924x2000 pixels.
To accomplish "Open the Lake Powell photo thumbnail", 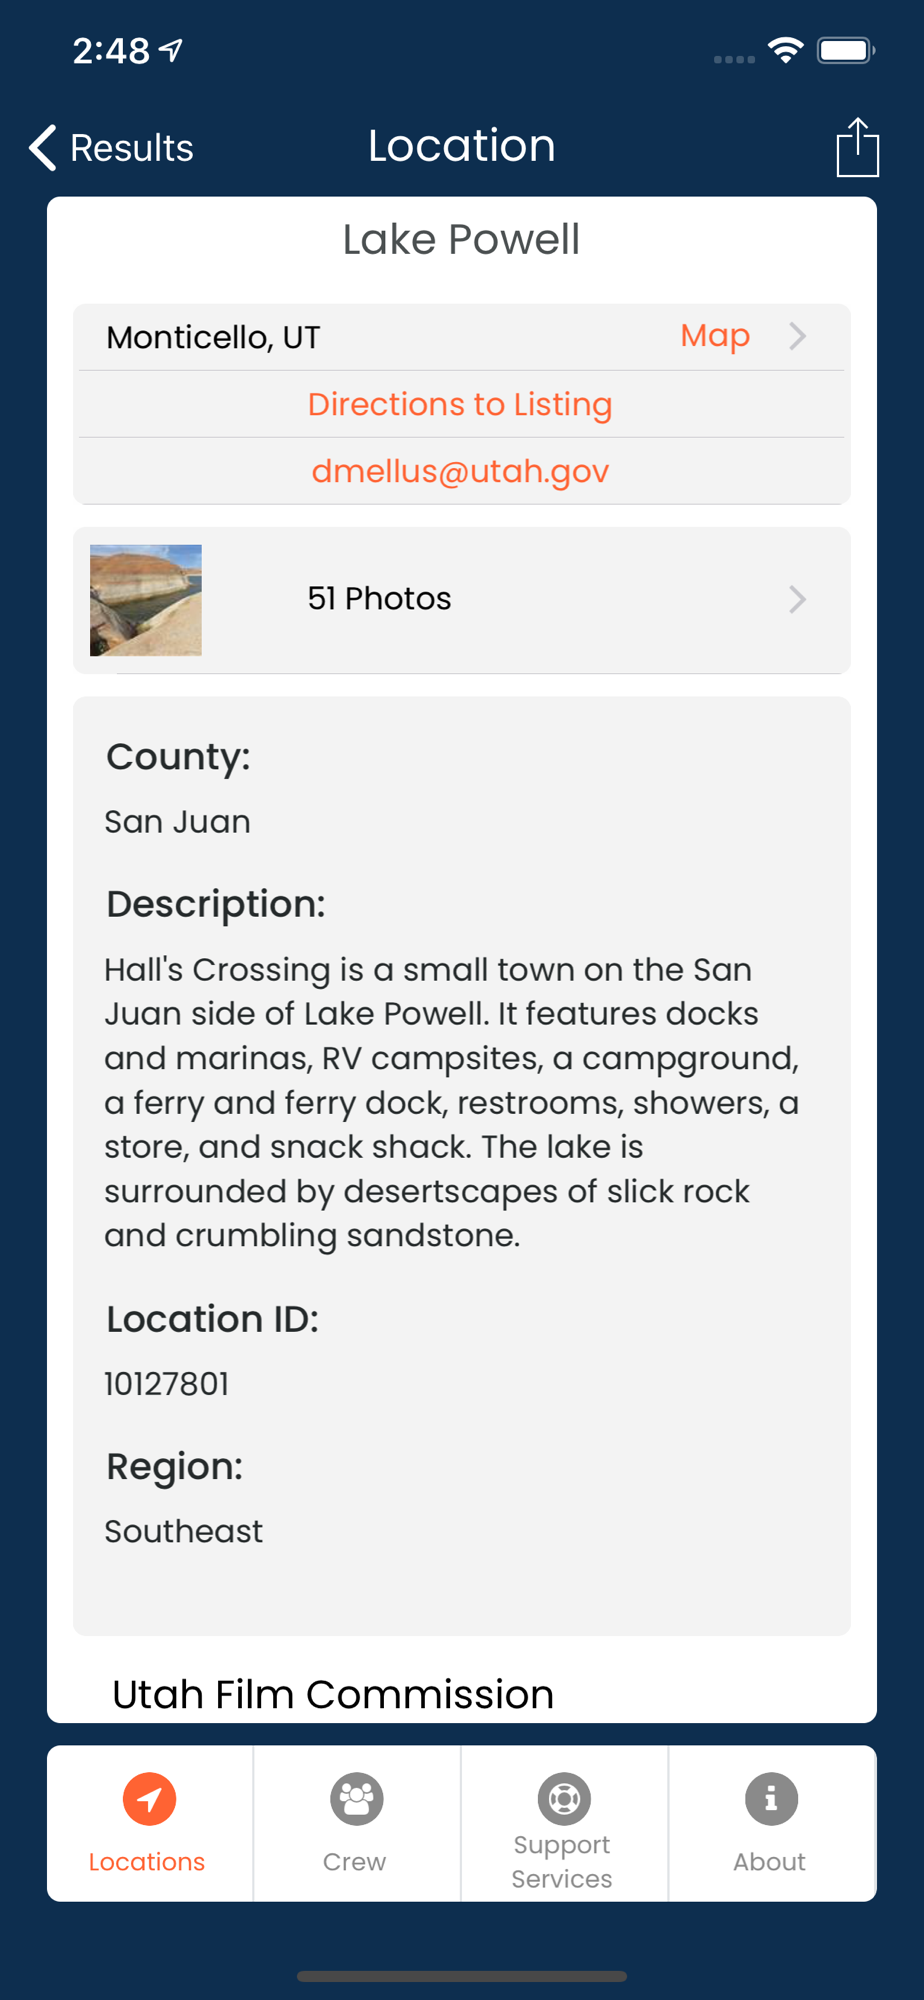I will pyautogui.click(x=146, y=600).
